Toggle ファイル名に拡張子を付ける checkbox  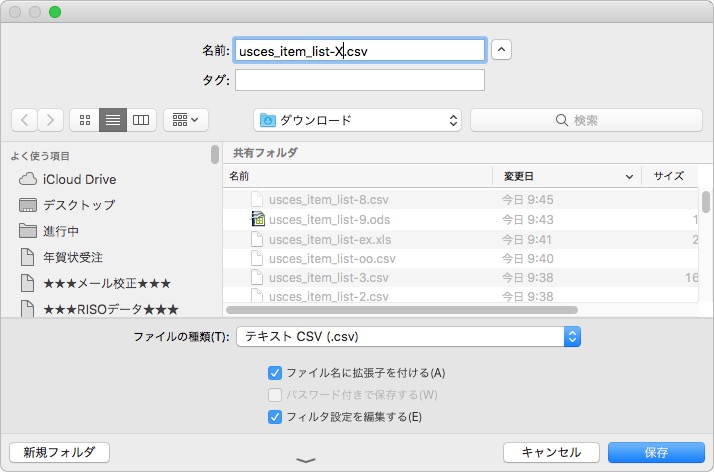click(275, 373)
